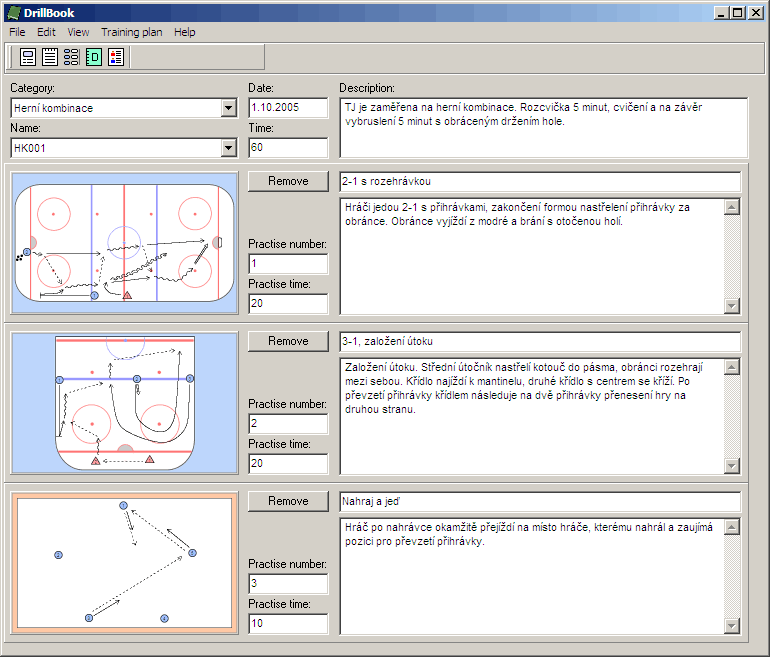Click the first toolbar icon with form layout
The width and height of the screenshot is (770, 657).
28,57
